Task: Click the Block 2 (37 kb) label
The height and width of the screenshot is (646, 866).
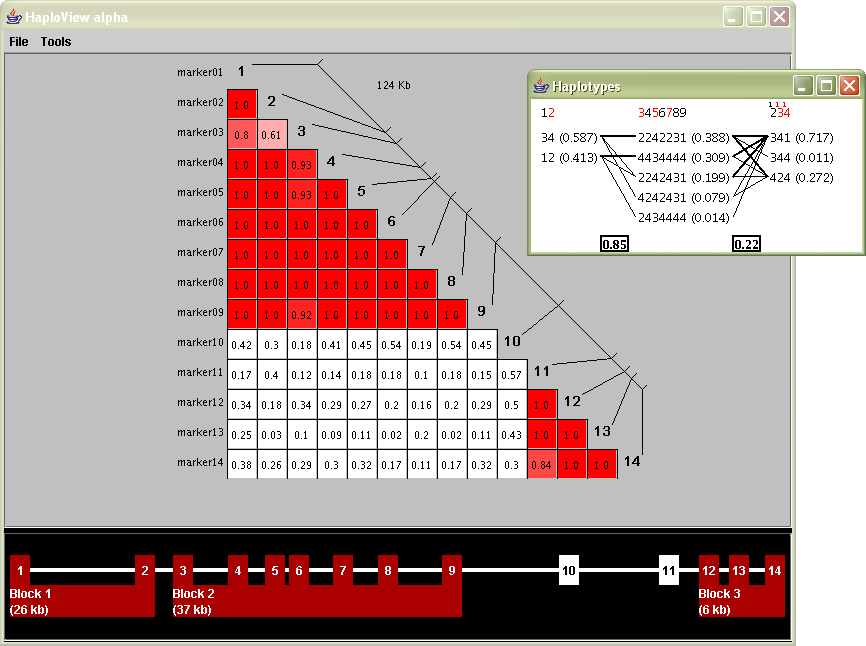Action: tap(193, 602)
